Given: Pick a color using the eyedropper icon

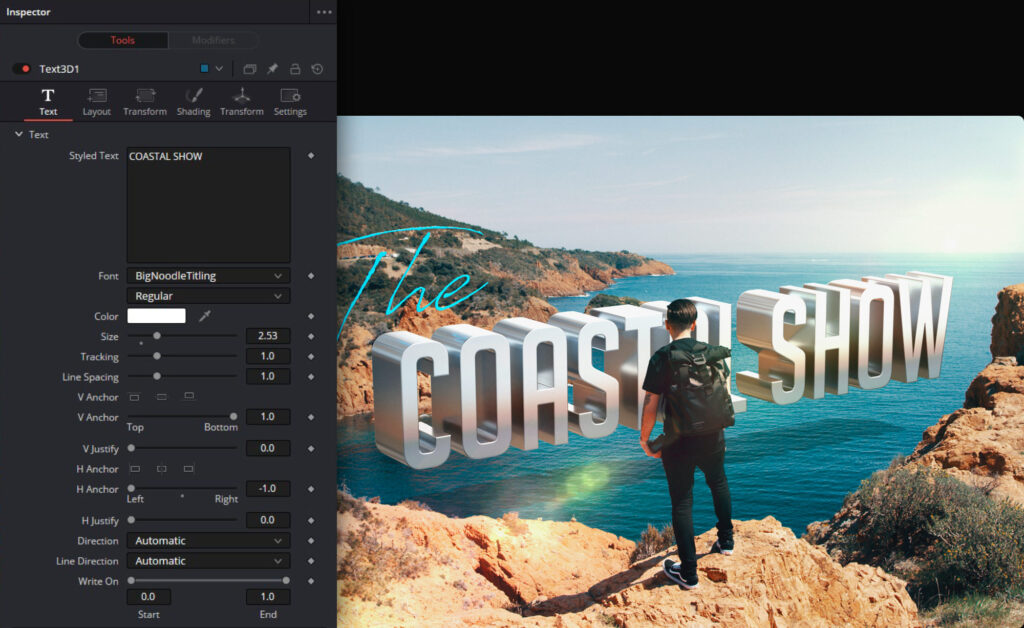Looking at the screenshot, I should pos(205,316).
